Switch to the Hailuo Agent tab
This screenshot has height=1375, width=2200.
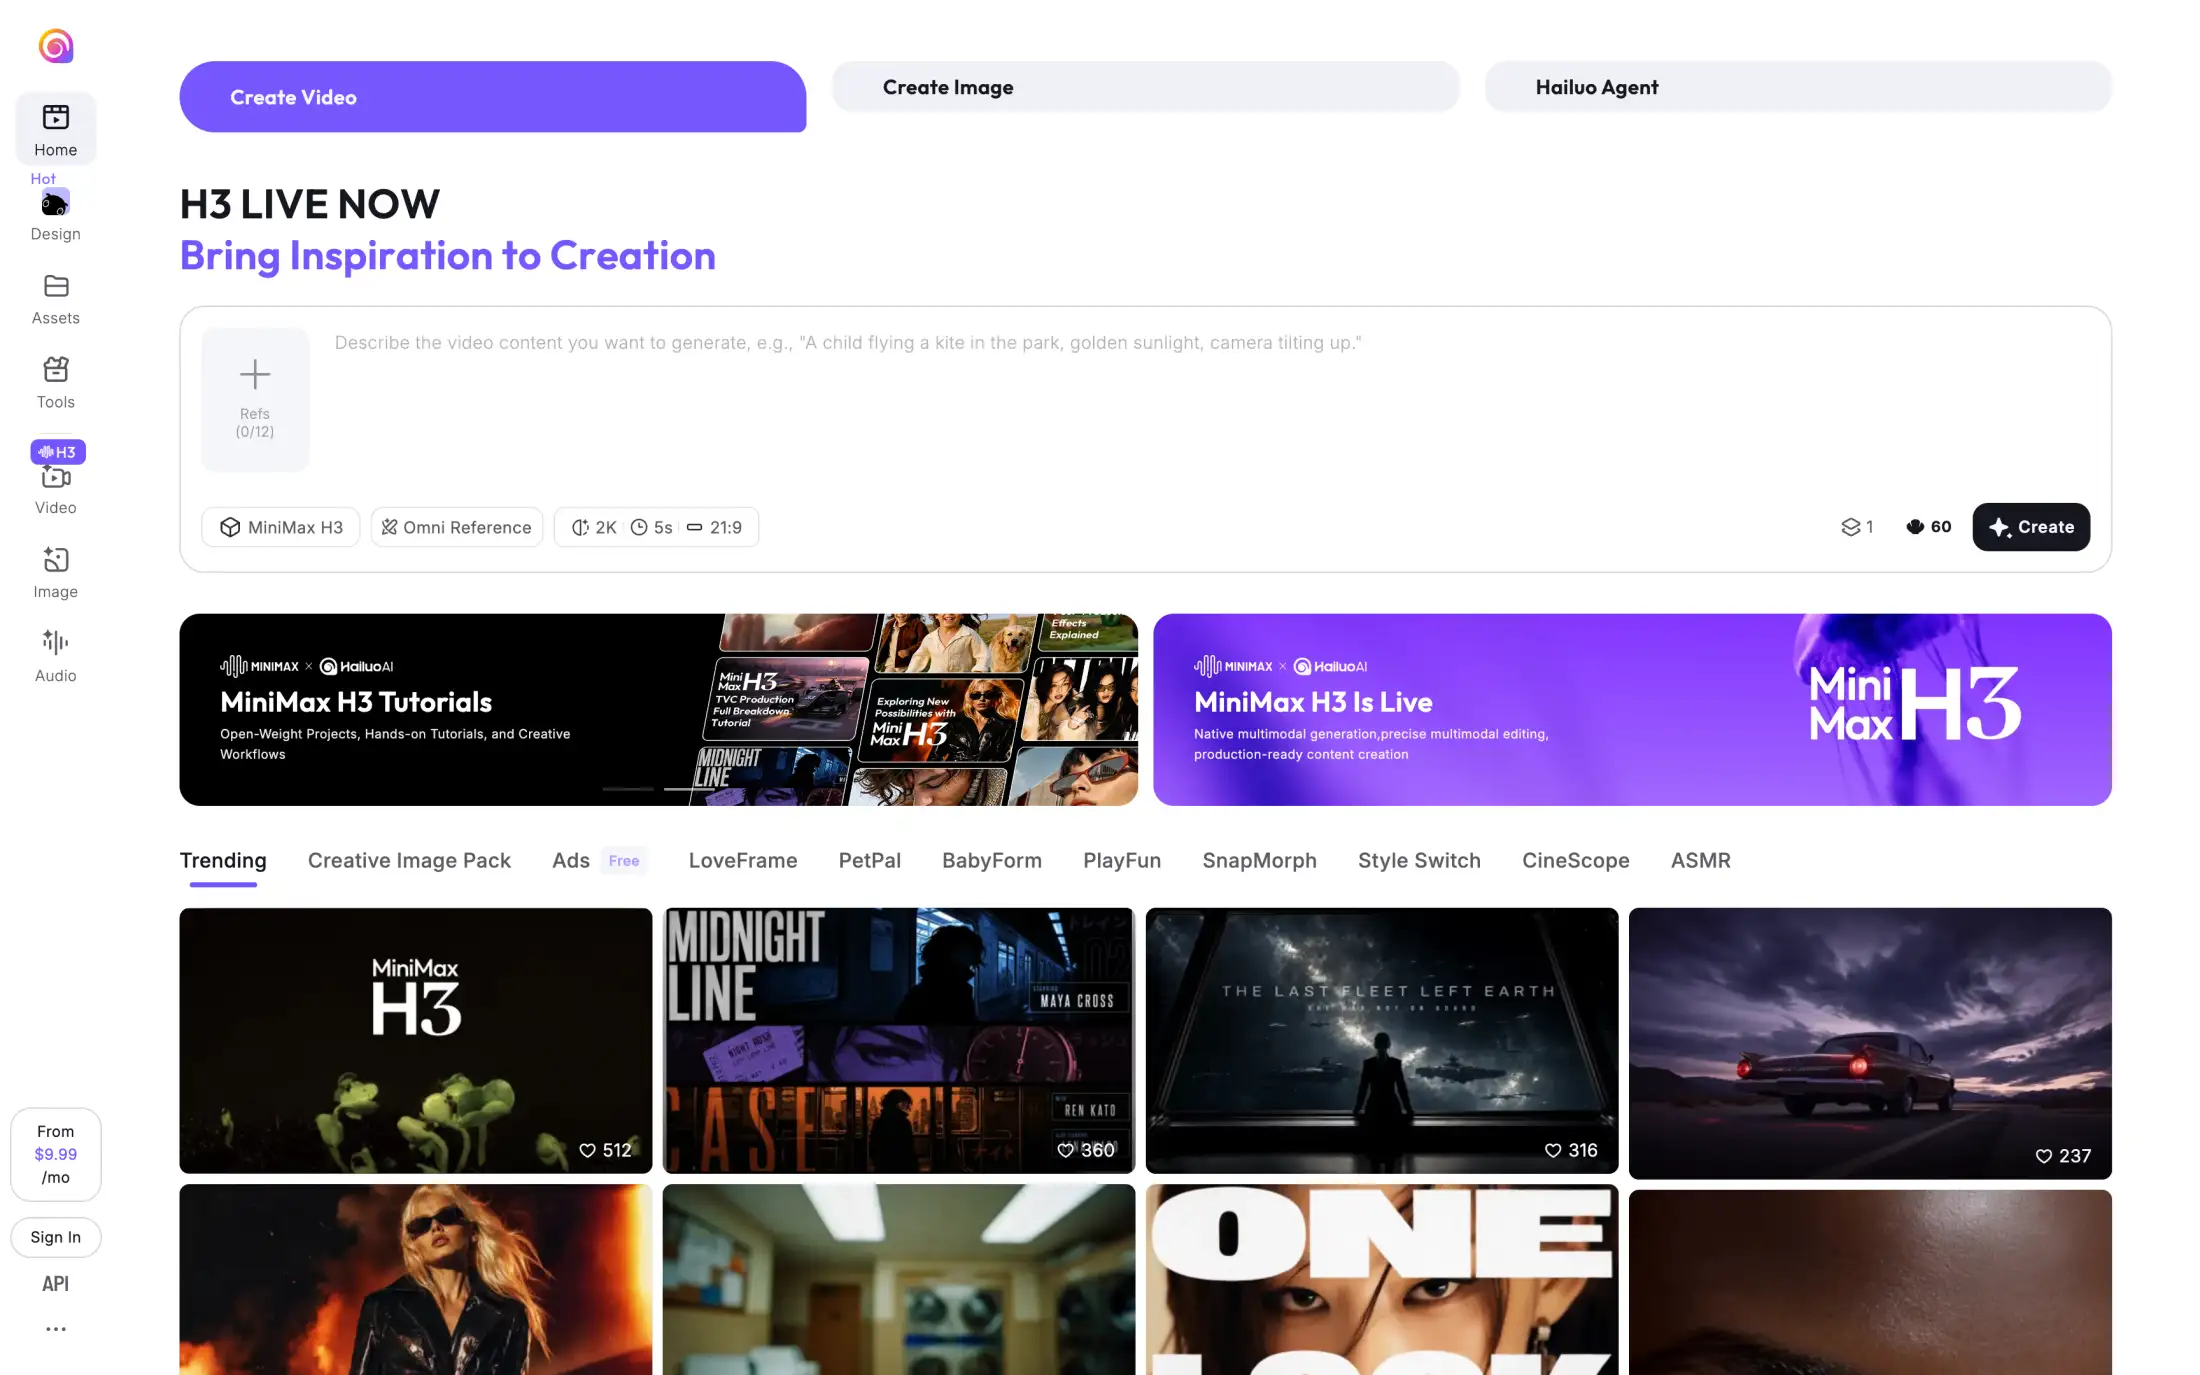1798,87
